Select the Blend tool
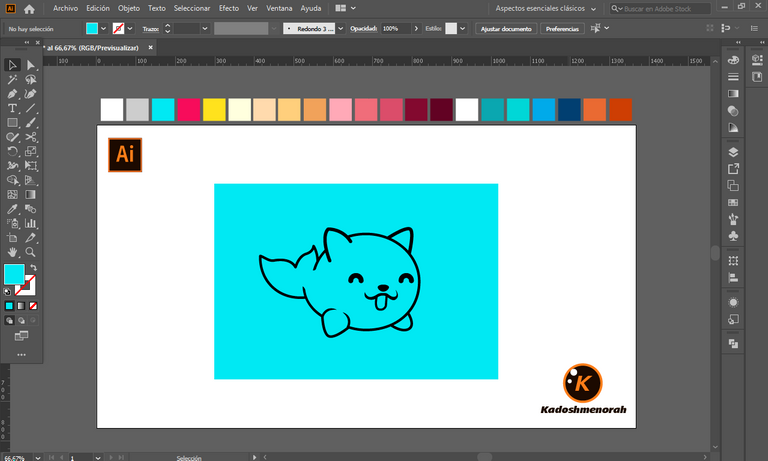768x461 pixels. point(30,209)
